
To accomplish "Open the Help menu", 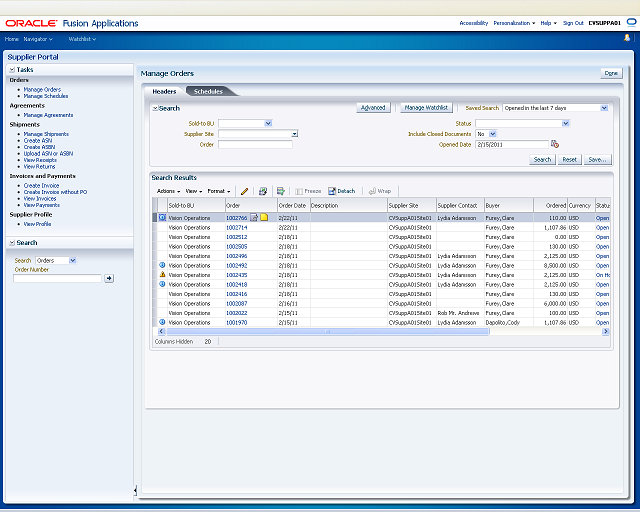I will click(x=549, y=23).
